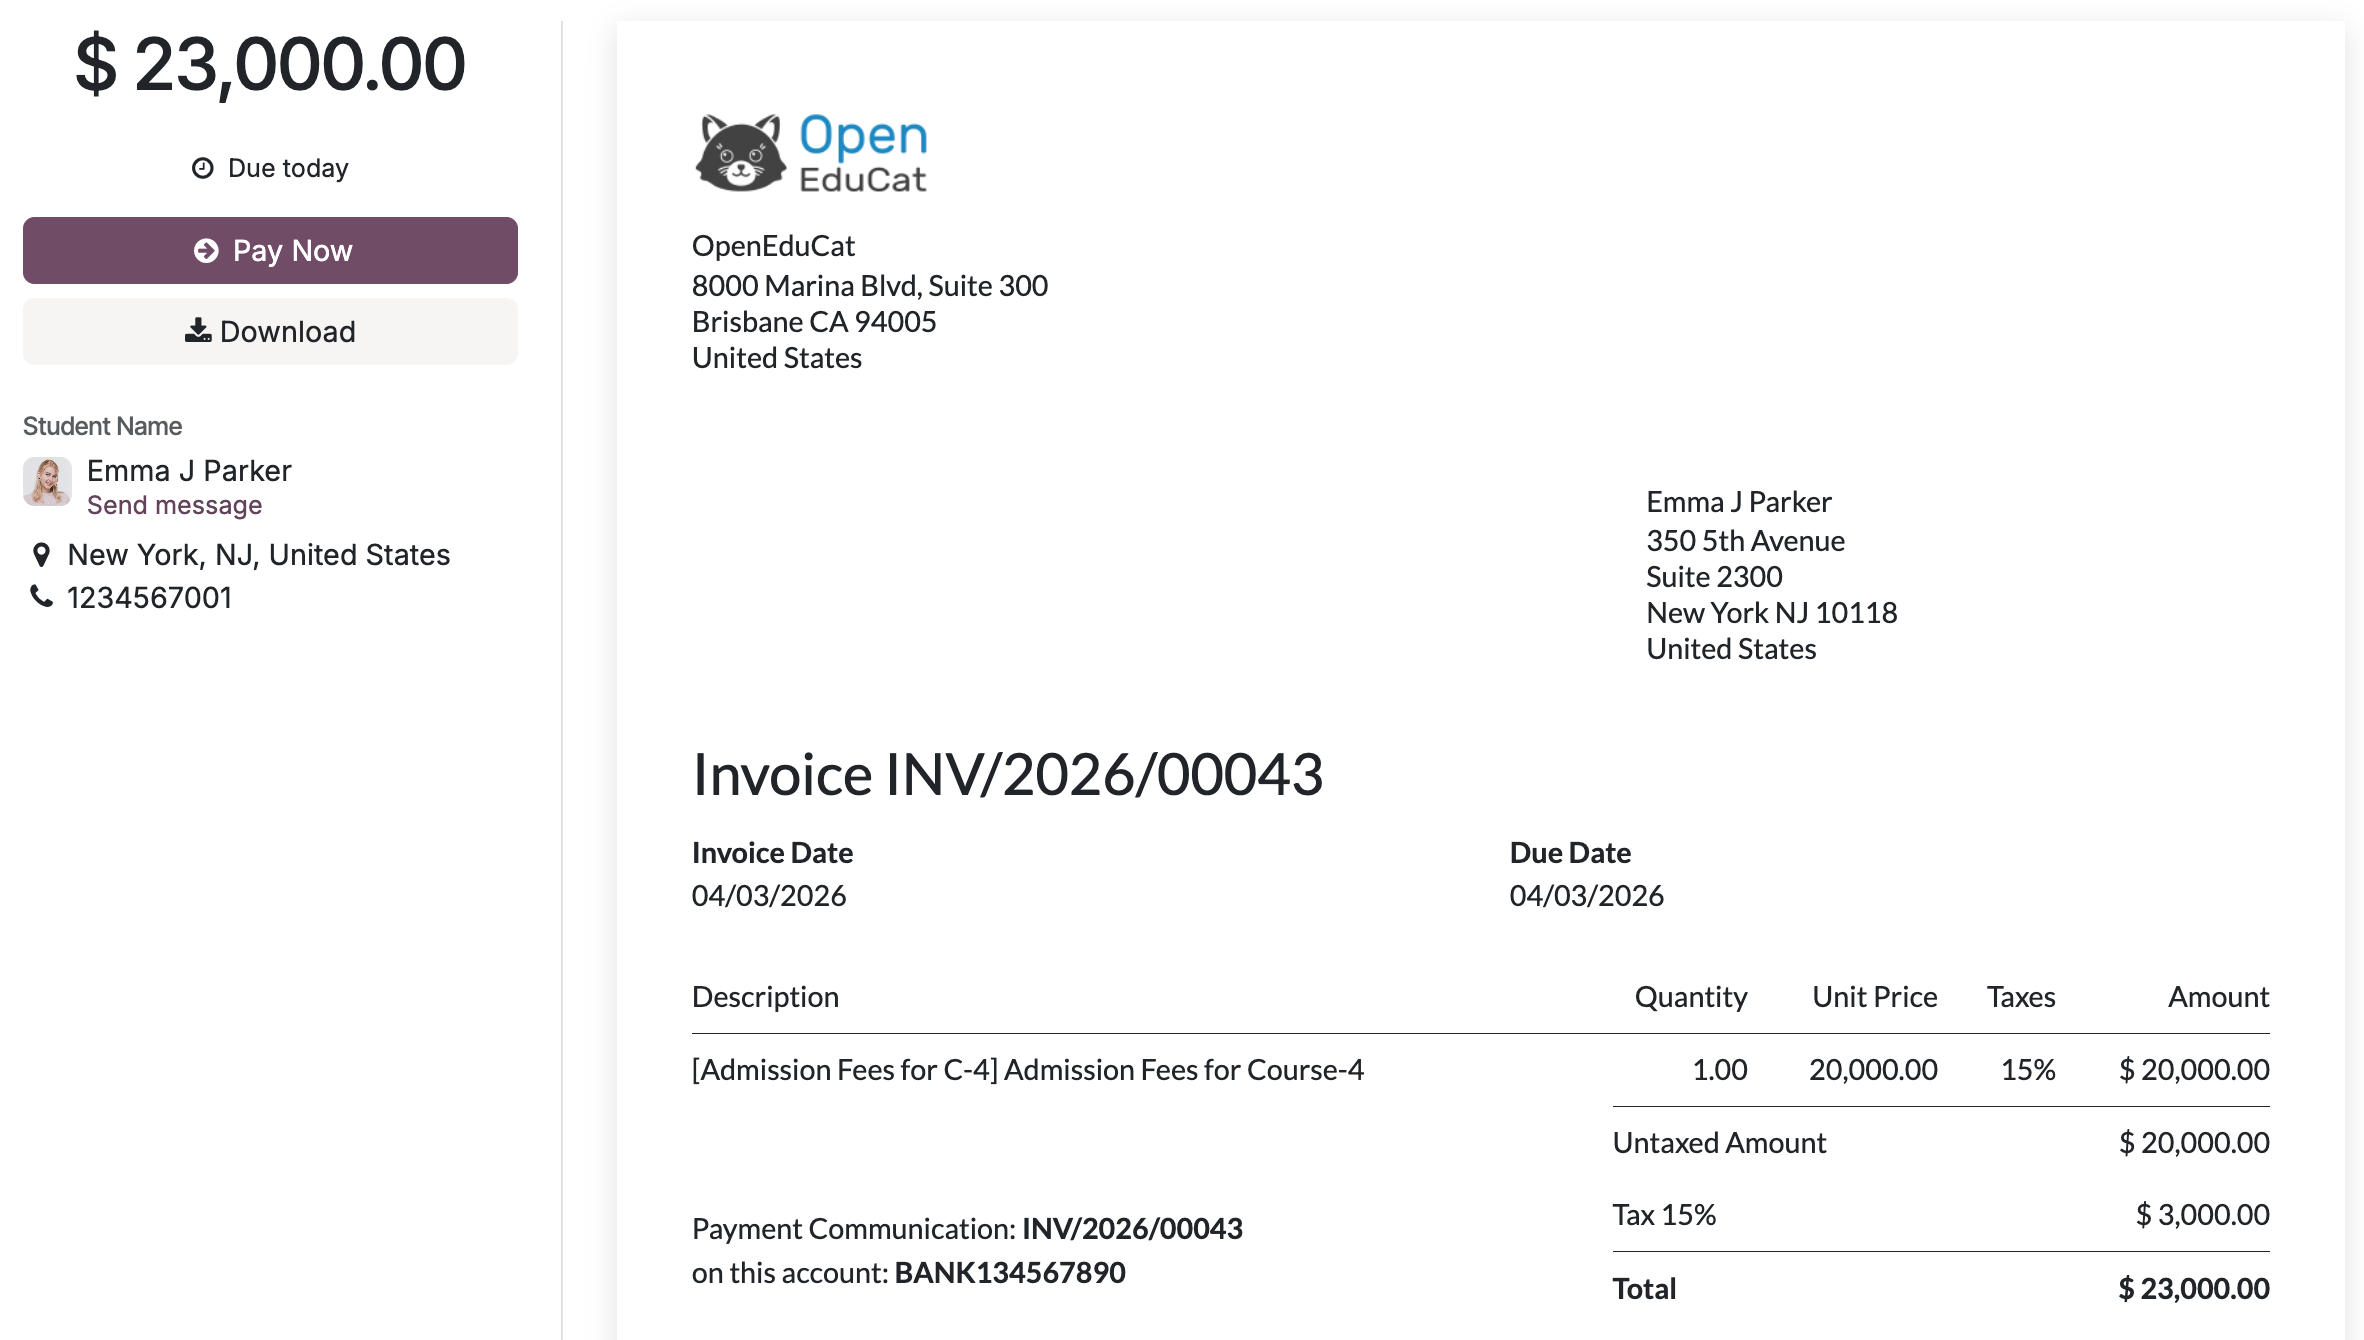Click Emma J Parker's profile picture
This screenshot has height=1340, width=2364.
point(48,482)
